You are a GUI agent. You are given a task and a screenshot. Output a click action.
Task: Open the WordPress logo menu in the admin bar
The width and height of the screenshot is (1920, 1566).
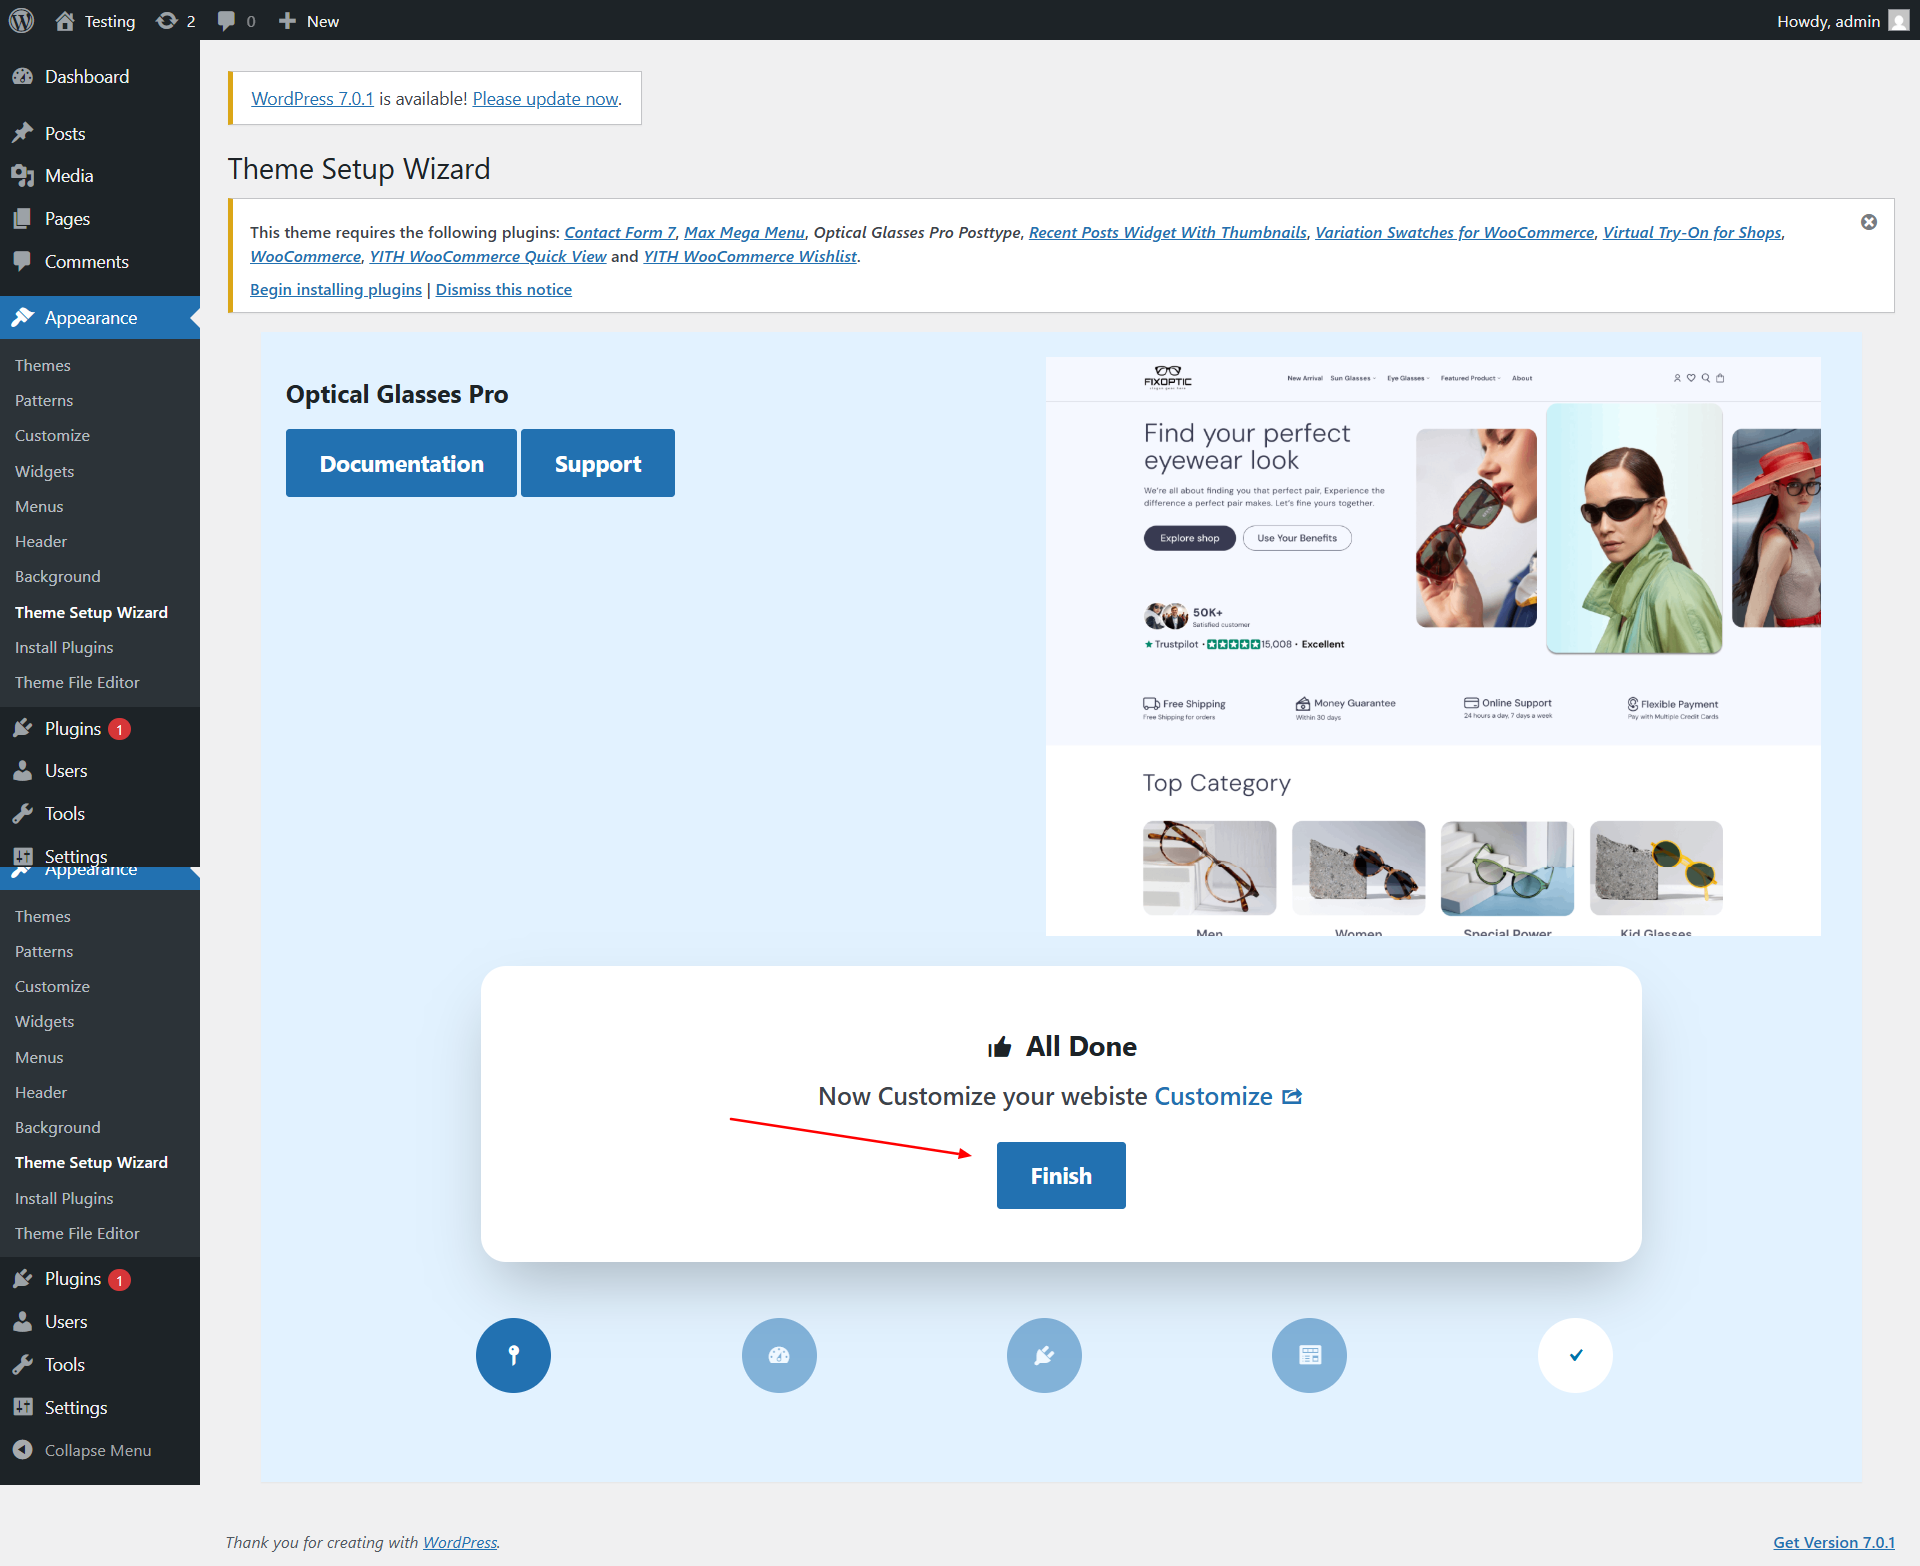tap(21, 20)
